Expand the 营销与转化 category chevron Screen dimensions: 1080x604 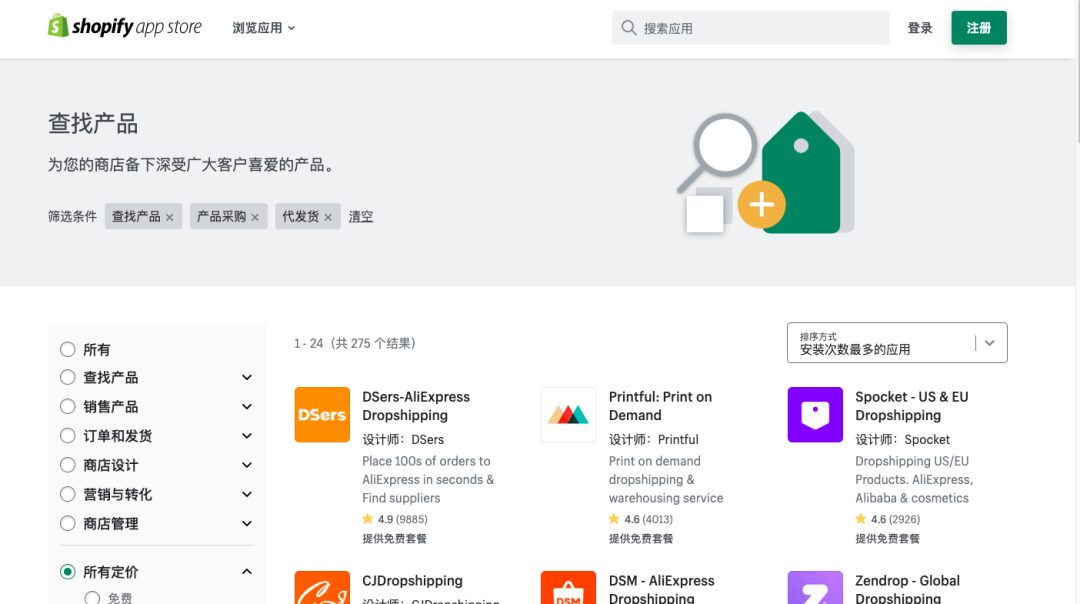pos(247,494)
